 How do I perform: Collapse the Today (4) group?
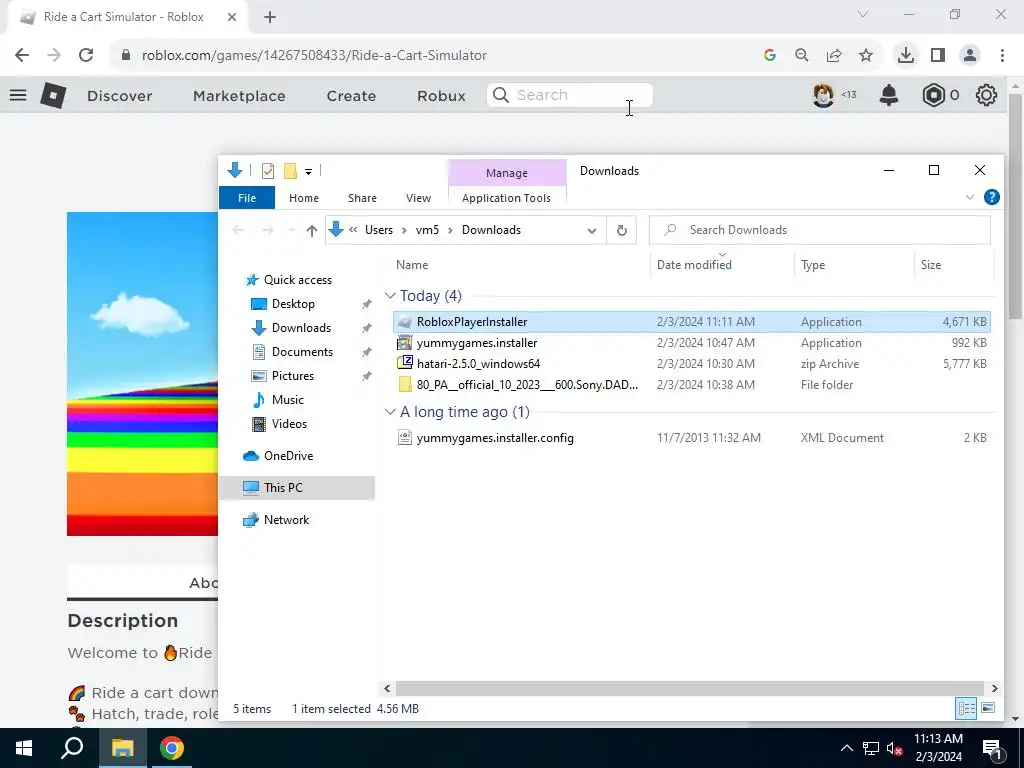[x=391, y=296]
